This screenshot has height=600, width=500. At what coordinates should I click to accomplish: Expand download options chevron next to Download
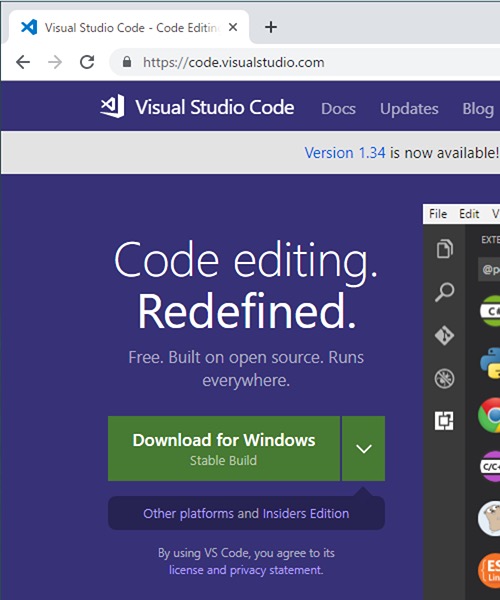[363, 448]
